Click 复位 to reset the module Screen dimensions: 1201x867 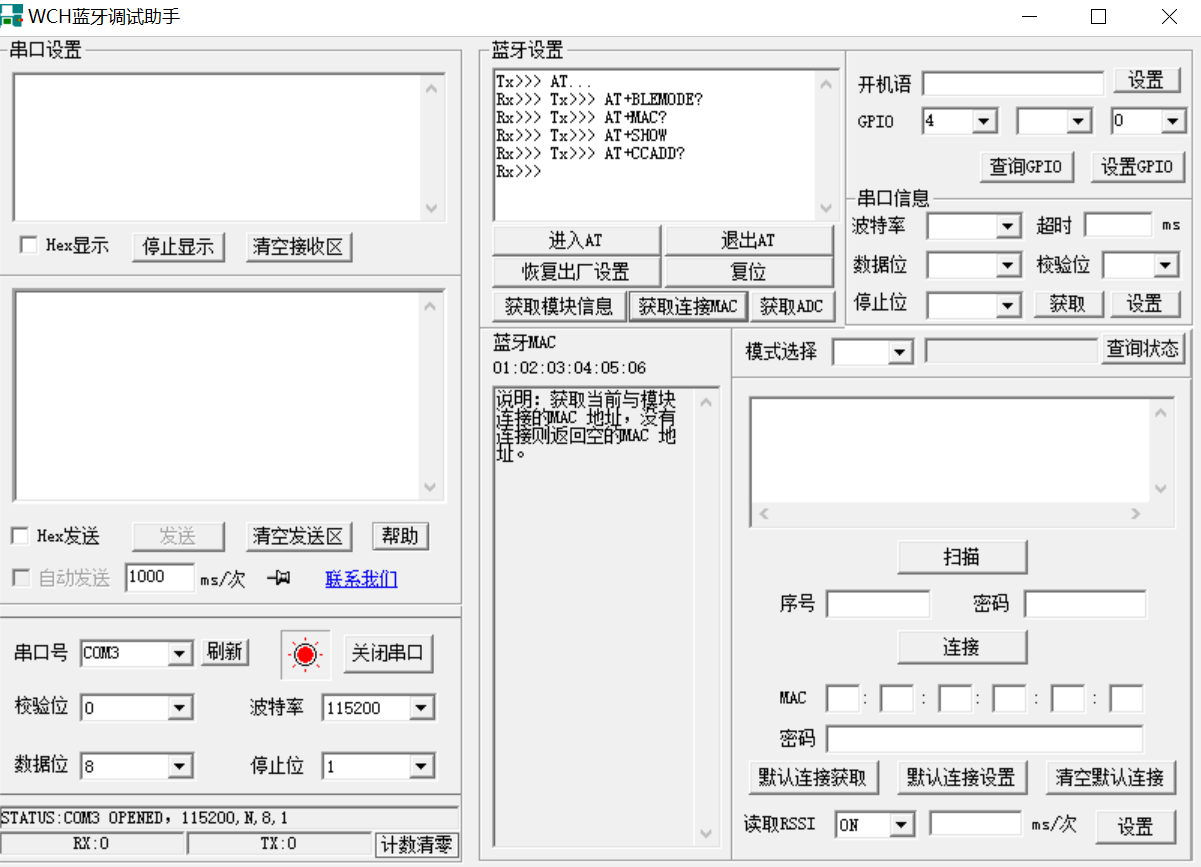749,271
